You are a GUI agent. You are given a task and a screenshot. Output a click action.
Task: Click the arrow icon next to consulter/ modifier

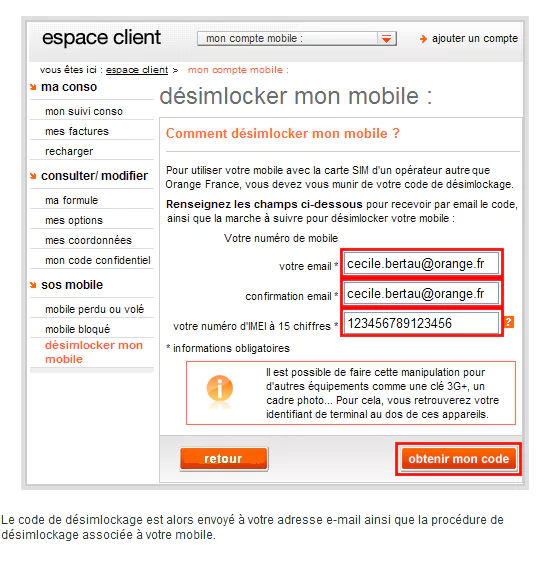[x=33, y=176]
